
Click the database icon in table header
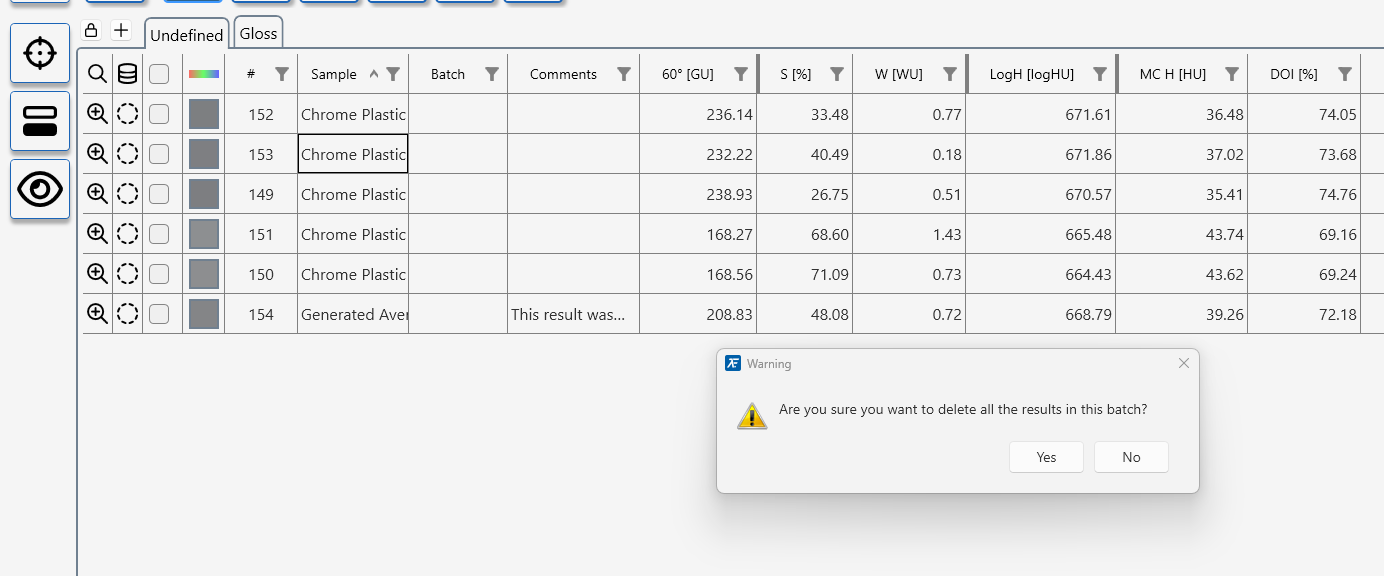127,74
